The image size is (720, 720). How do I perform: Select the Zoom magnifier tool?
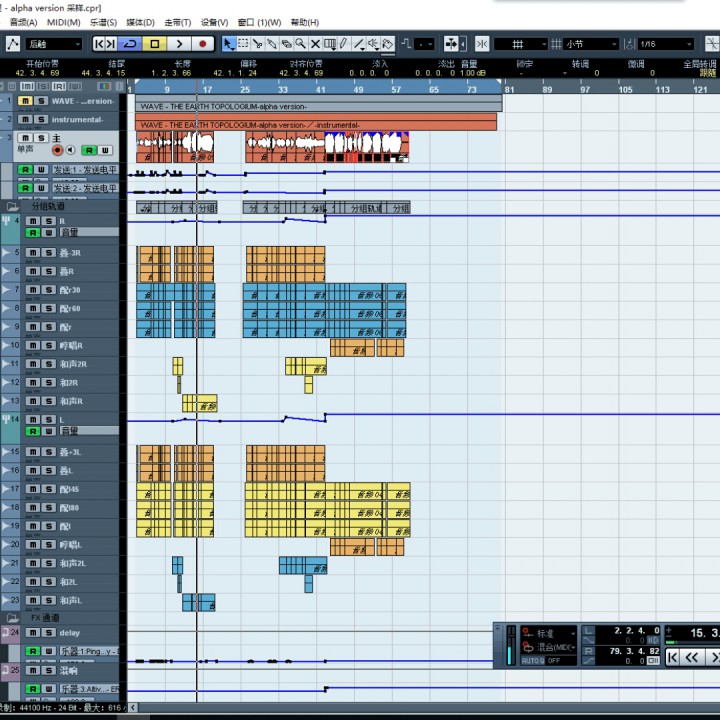[300, 44]
